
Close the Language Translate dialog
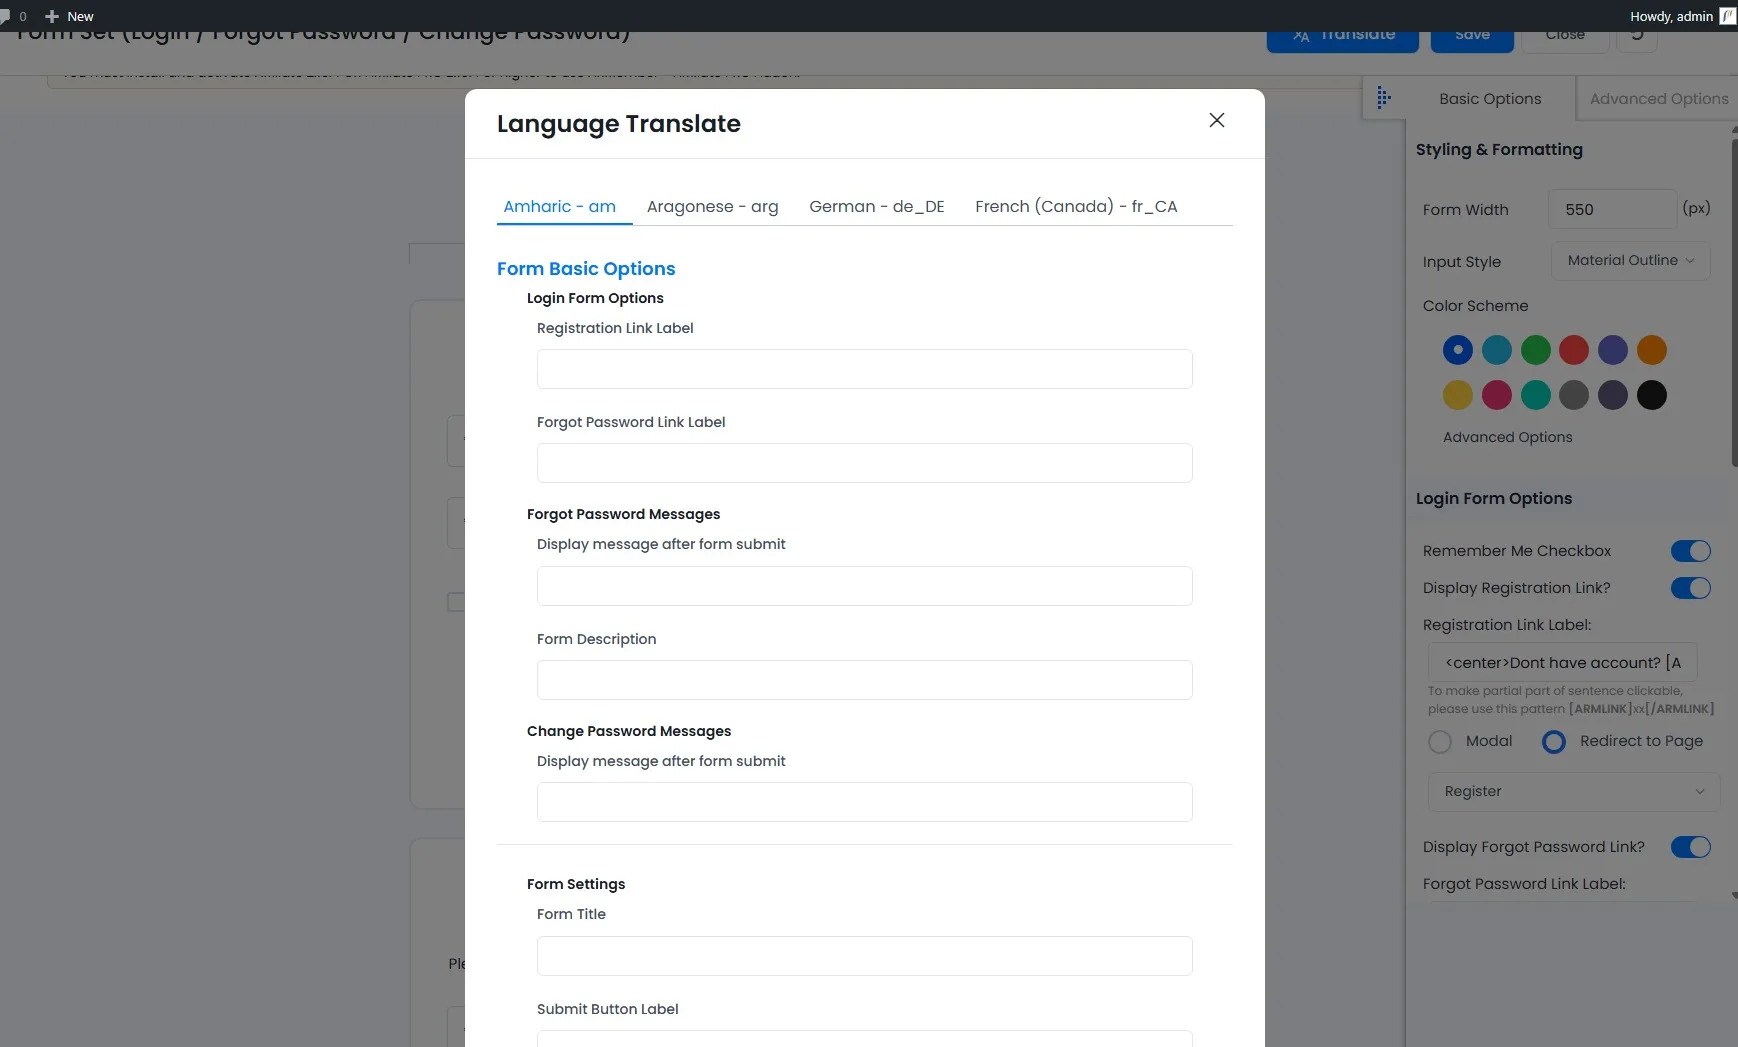[x=1217, y=120]
